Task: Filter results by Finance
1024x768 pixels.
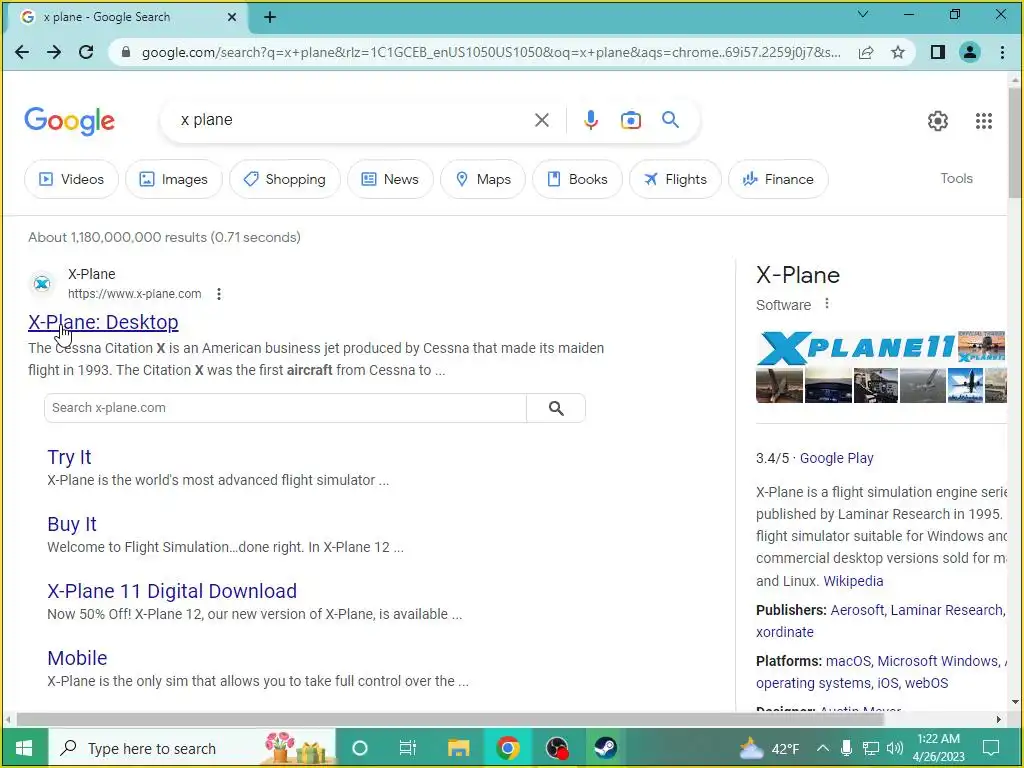Action: (778, 179)
